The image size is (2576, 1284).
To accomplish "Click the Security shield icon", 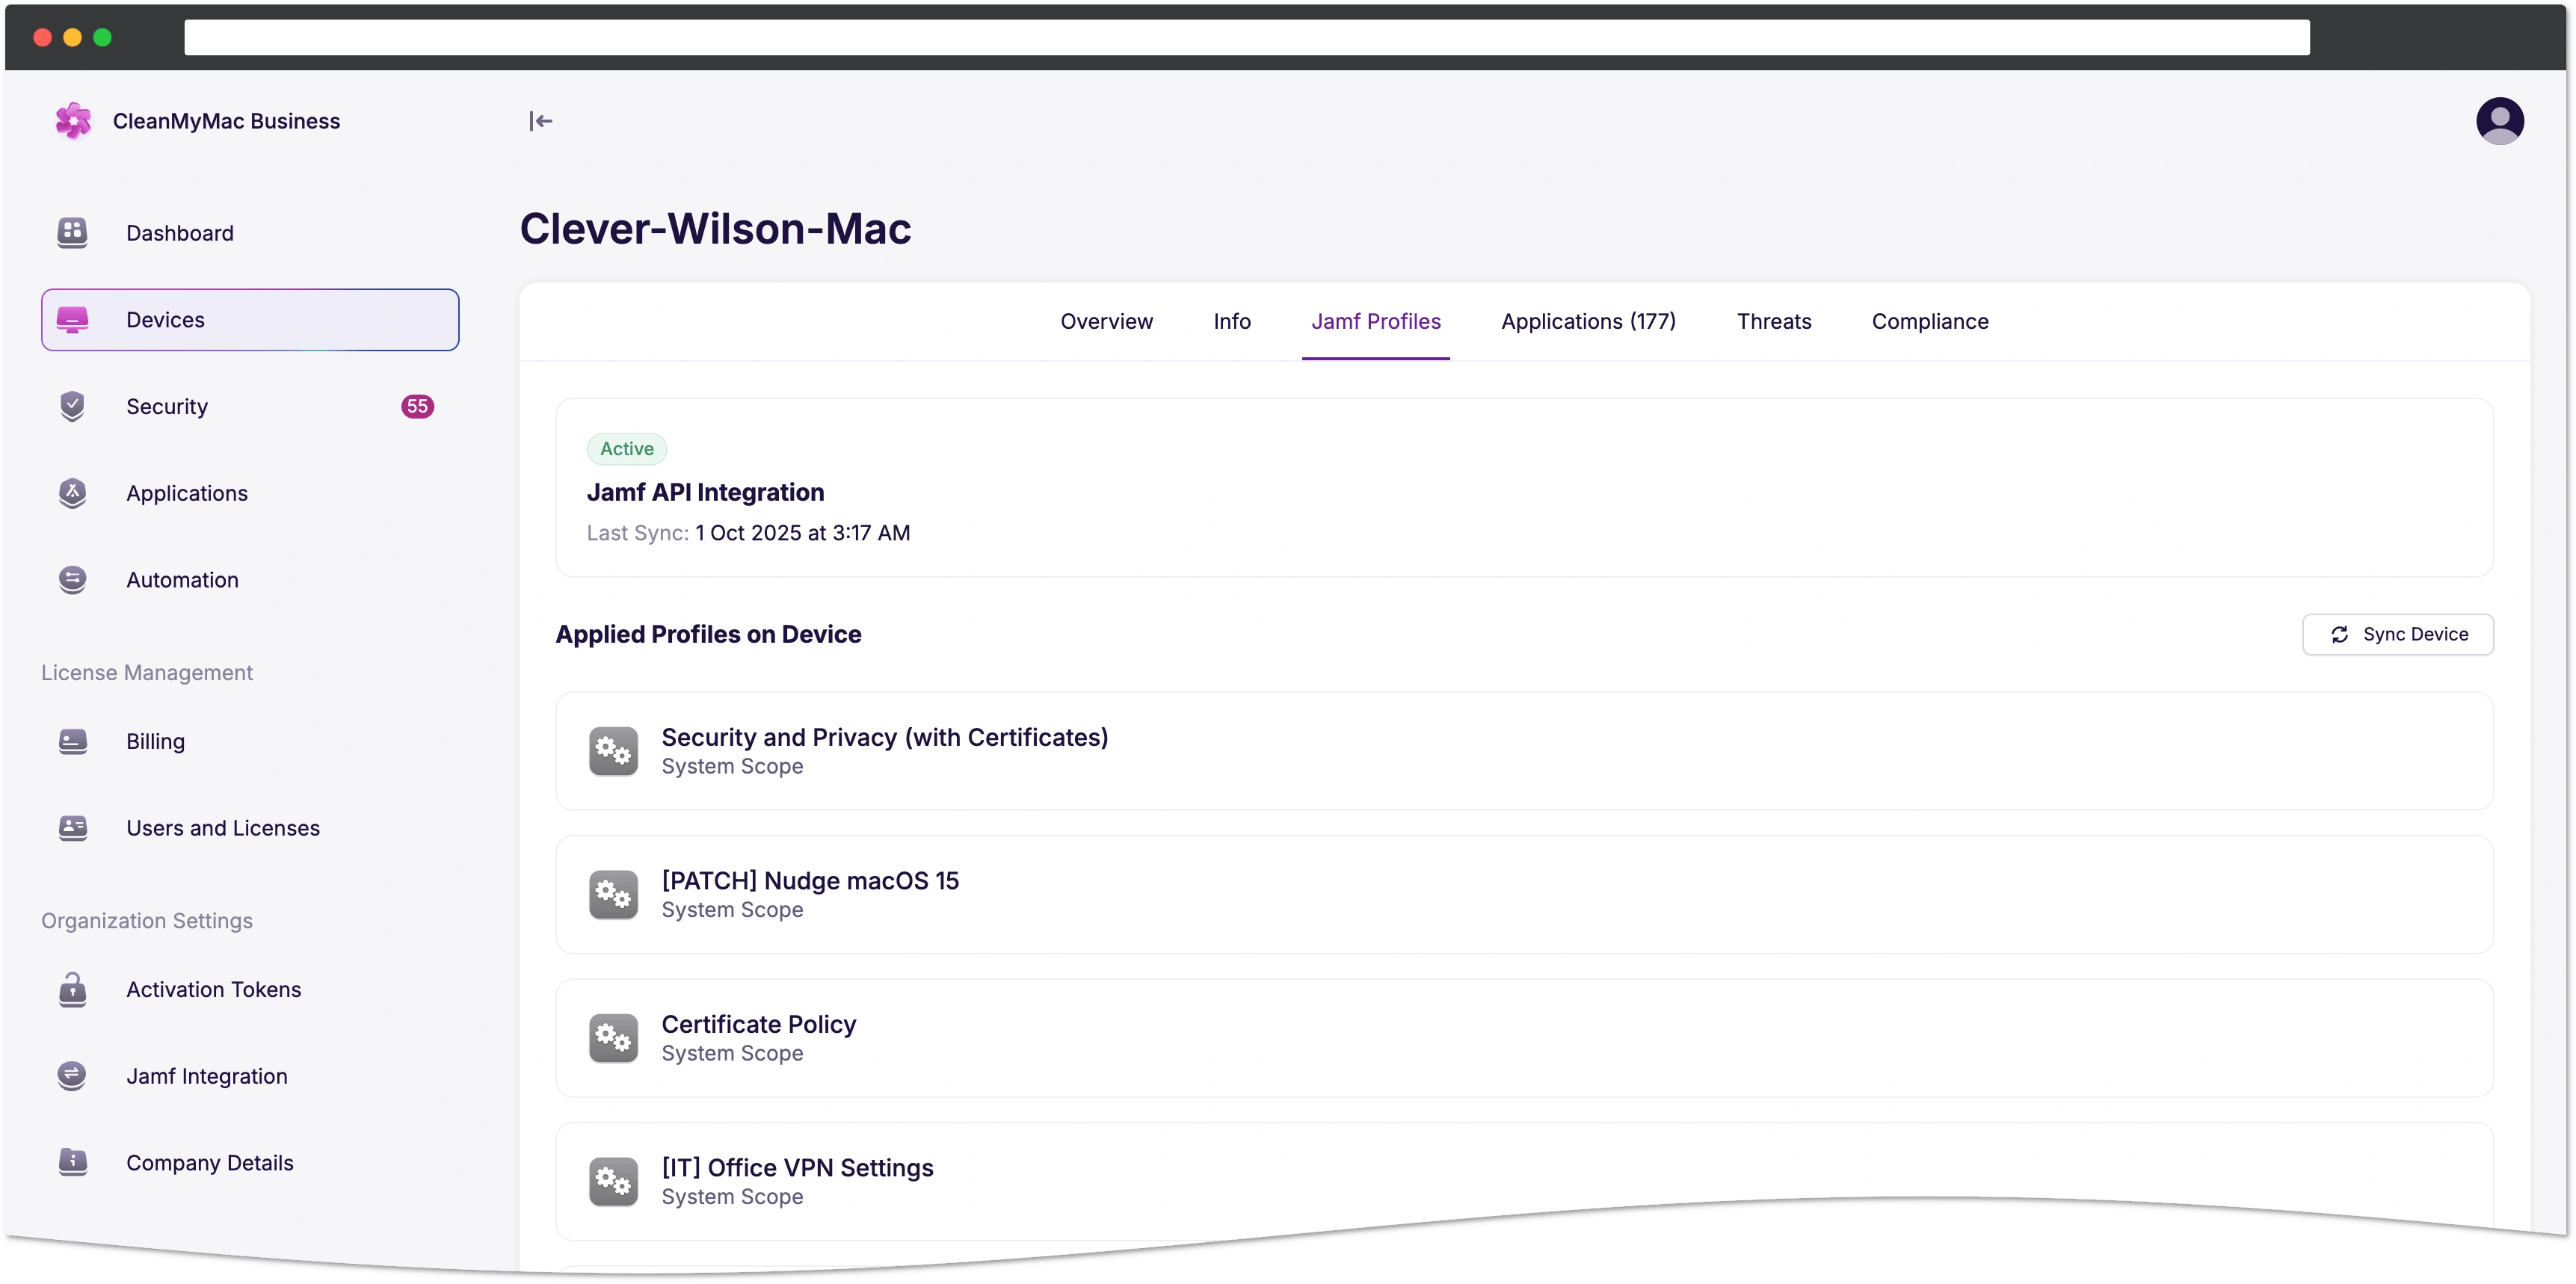I will click(x=72, y=406).
